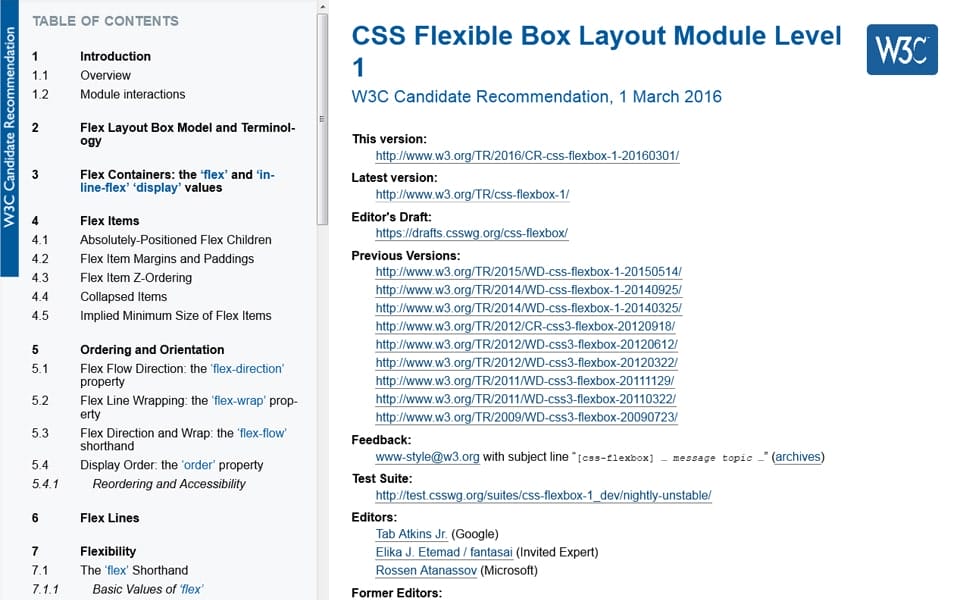Open The 'flex' Shorthand entry
The image size is (954, 600).
click(134, 570)
